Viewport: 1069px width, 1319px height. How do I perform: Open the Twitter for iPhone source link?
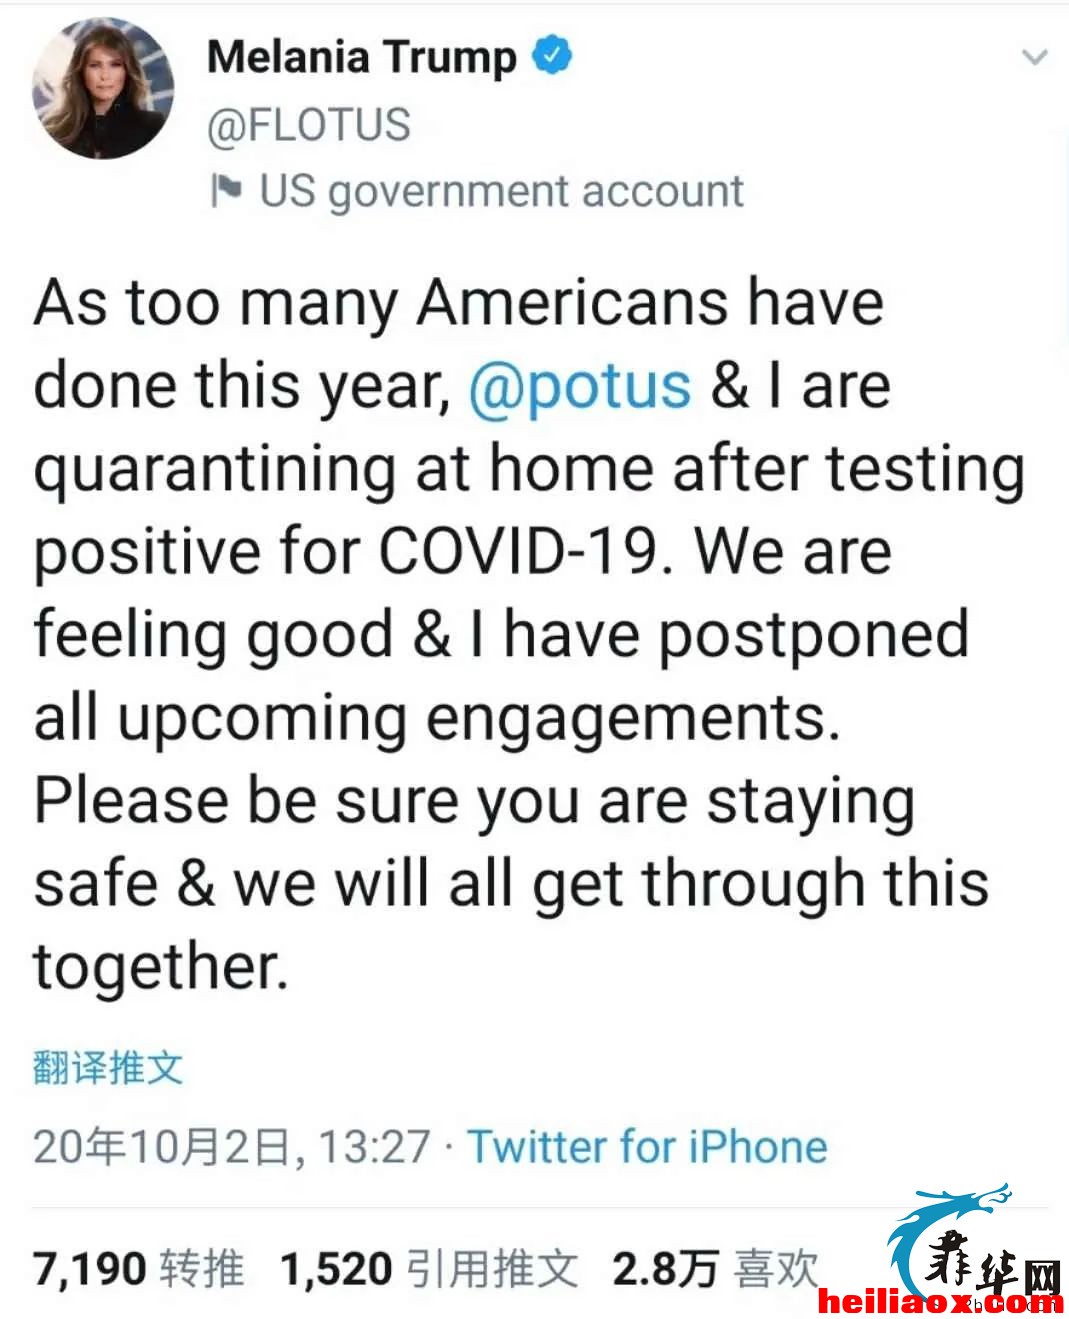[x=648, y=1147]
